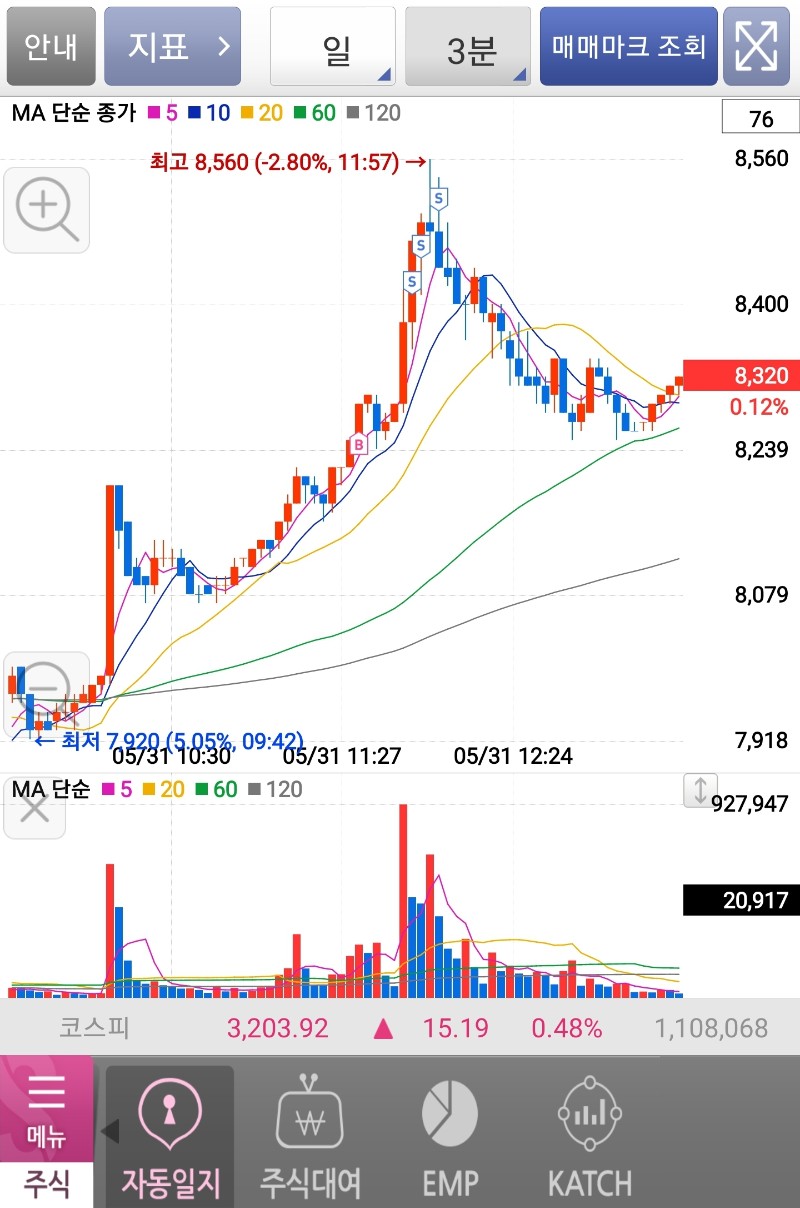This screenshot has height=1208, width=800.
Task: Tap the topmost S sell marker
Action: coord(438,198)
